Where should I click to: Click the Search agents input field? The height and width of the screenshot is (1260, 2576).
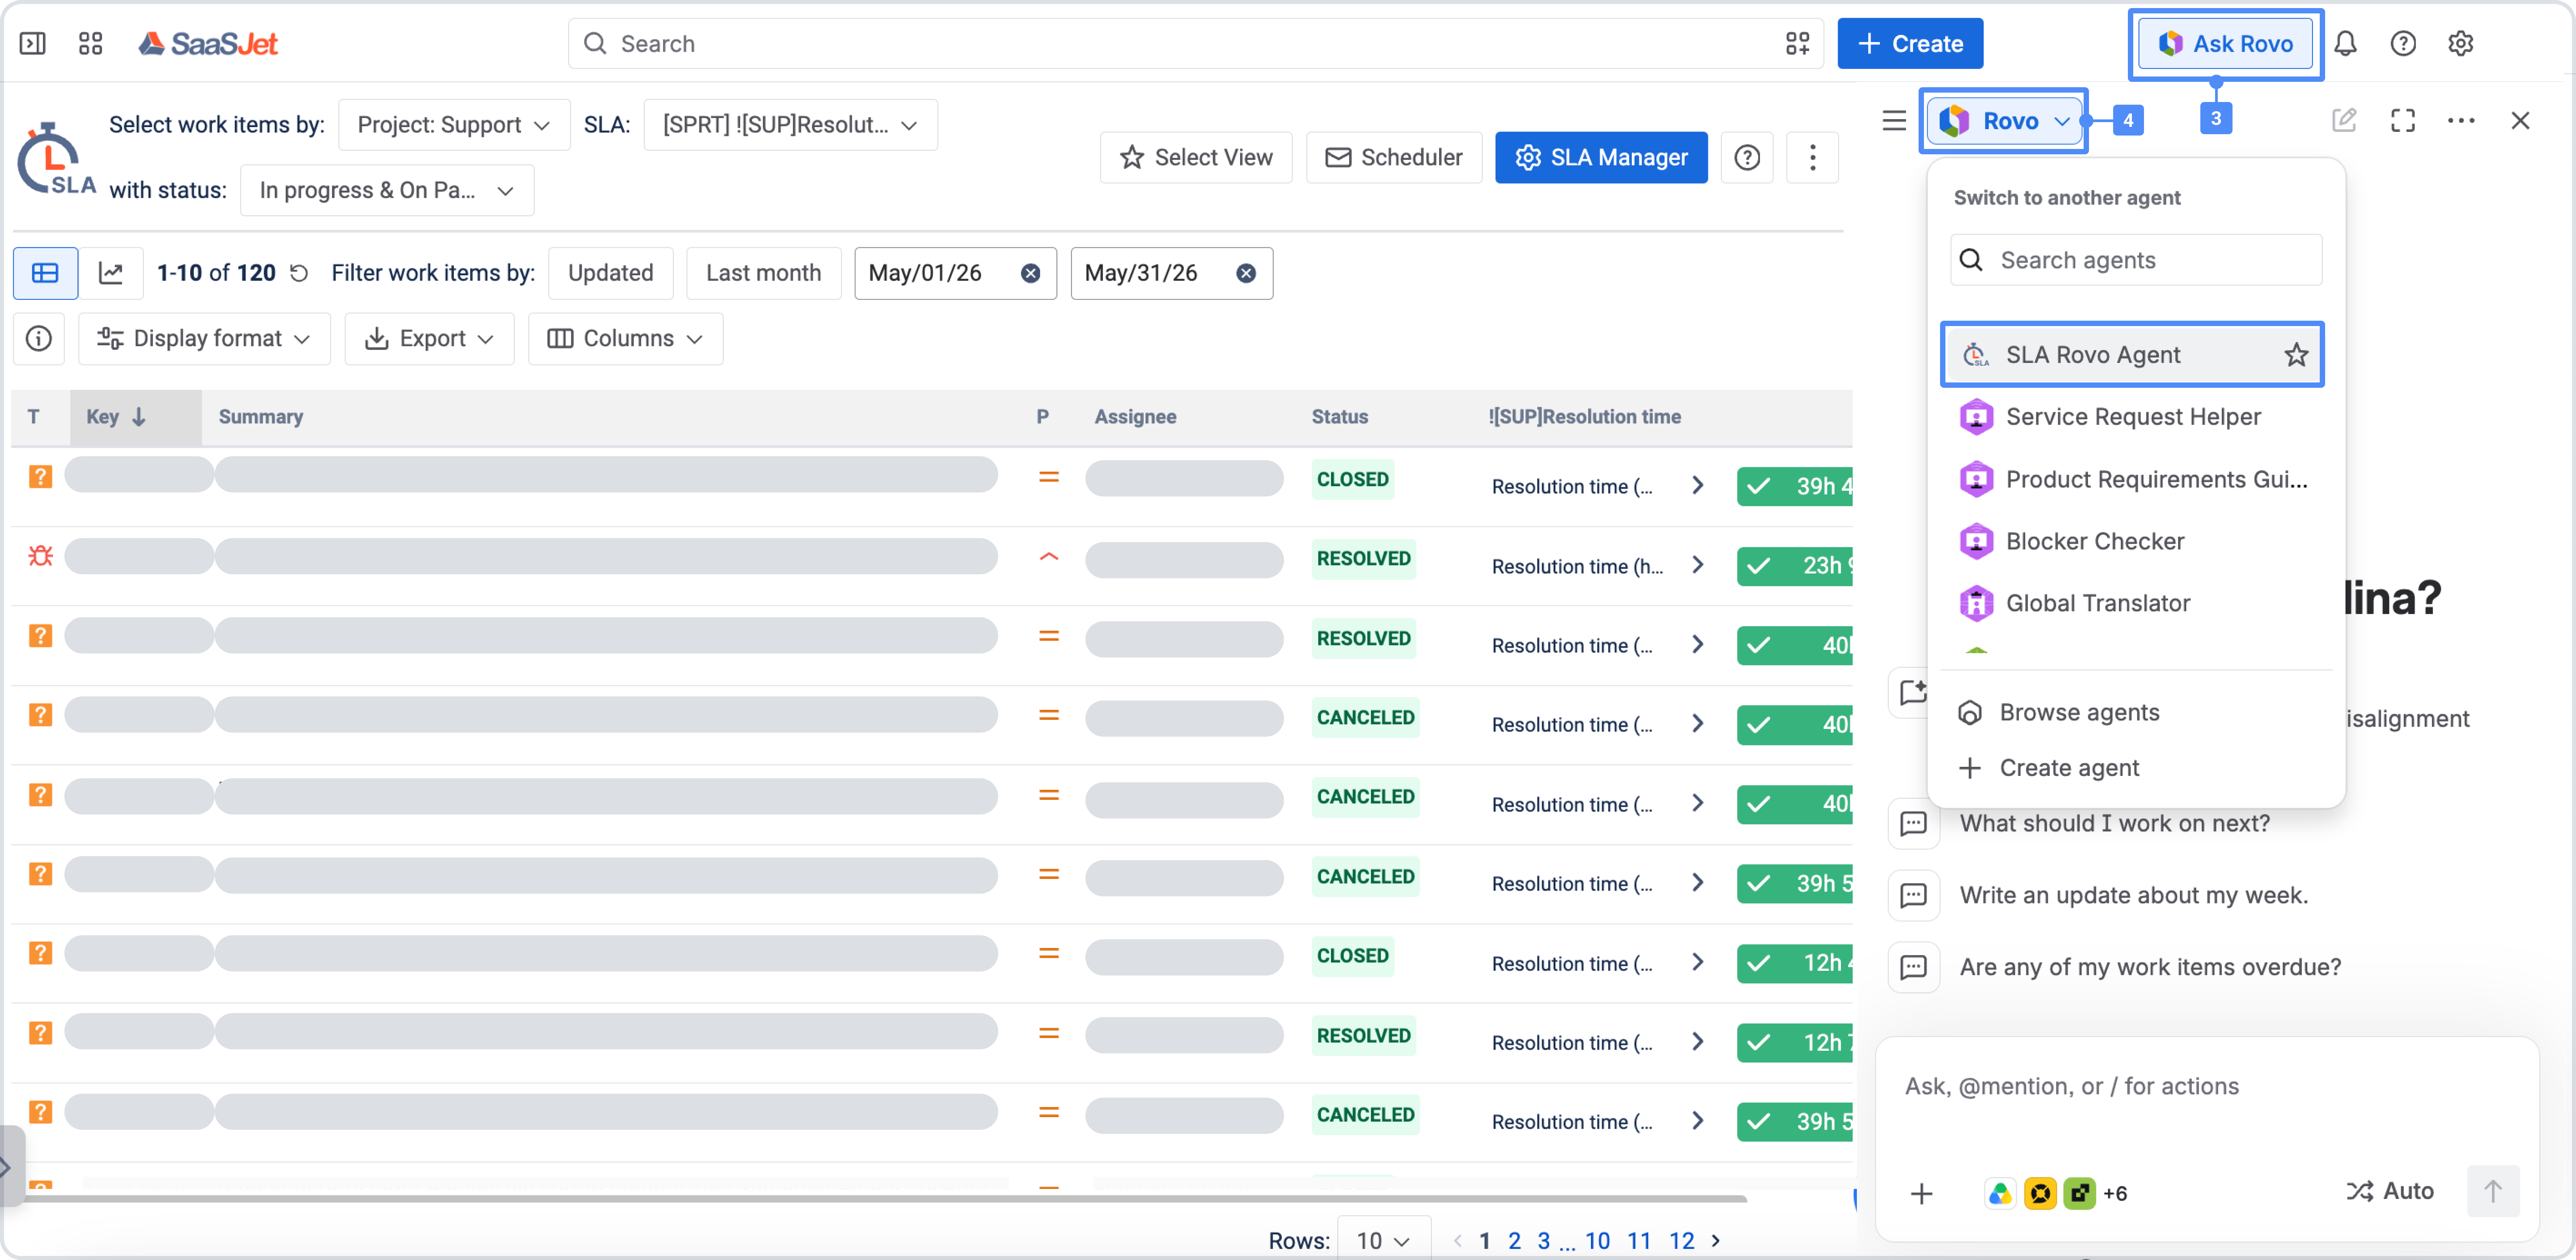pyautogui.click(x=2136, y=260)
